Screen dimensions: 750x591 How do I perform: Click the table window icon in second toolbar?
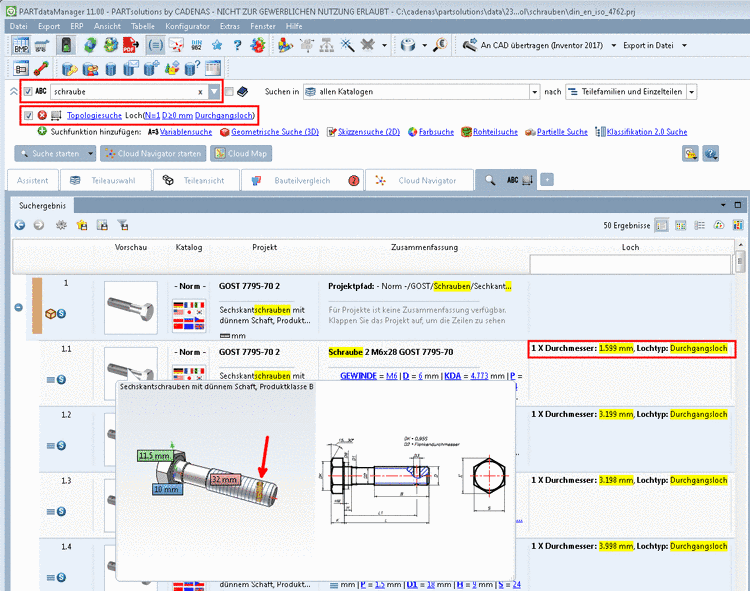212,69
